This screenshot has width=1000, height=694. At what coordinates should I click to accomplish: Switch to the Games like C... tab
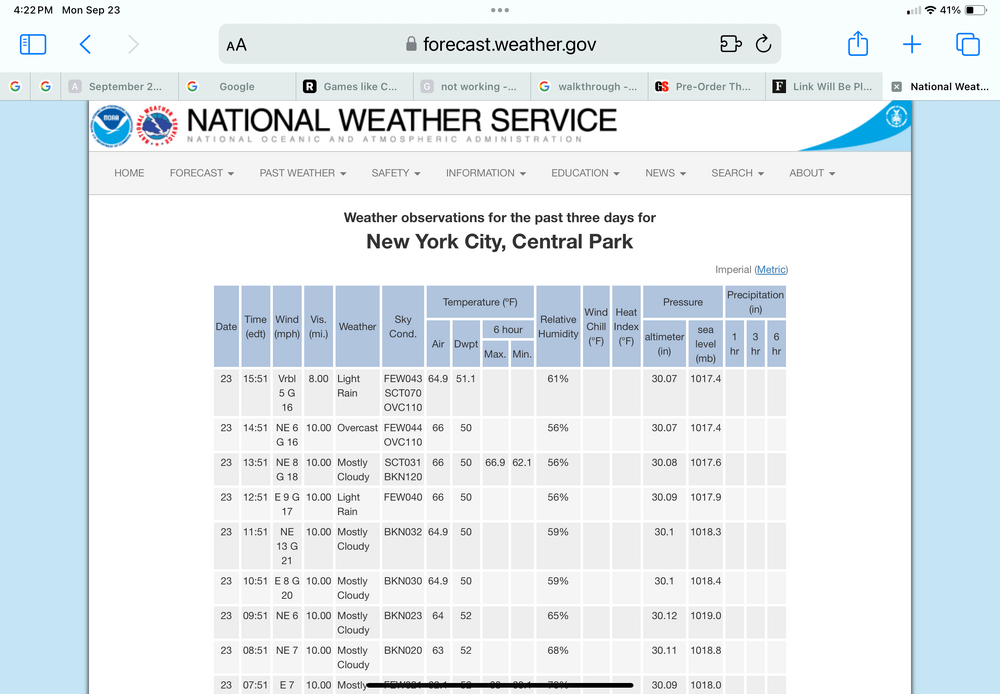[354, 86]
